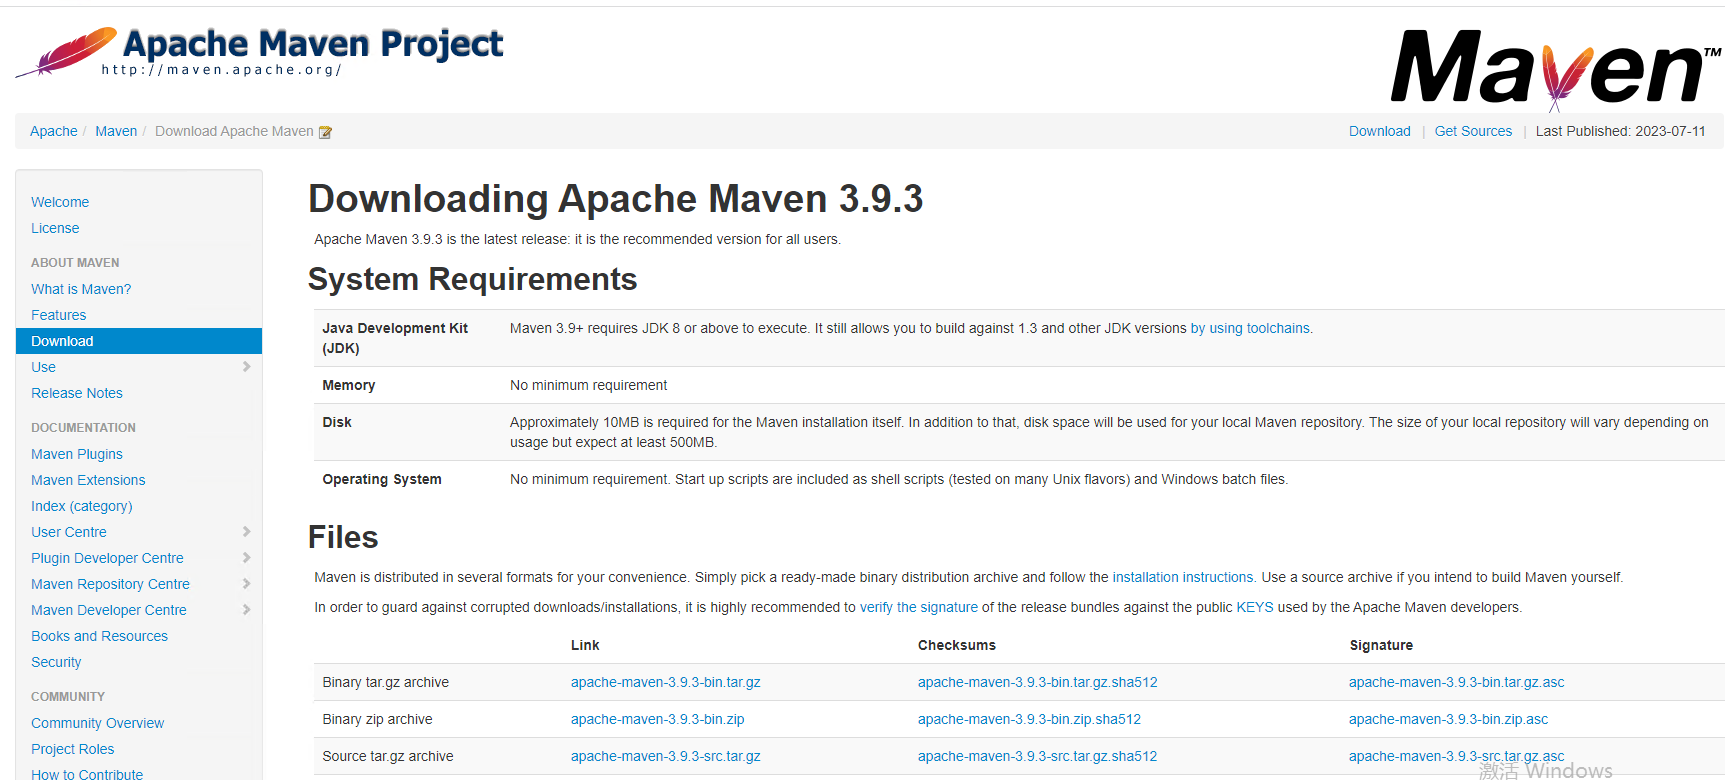This screenshot has height=780, width=1725.
Task: Click the 'Disk' row label
Action: click(337, 422)
